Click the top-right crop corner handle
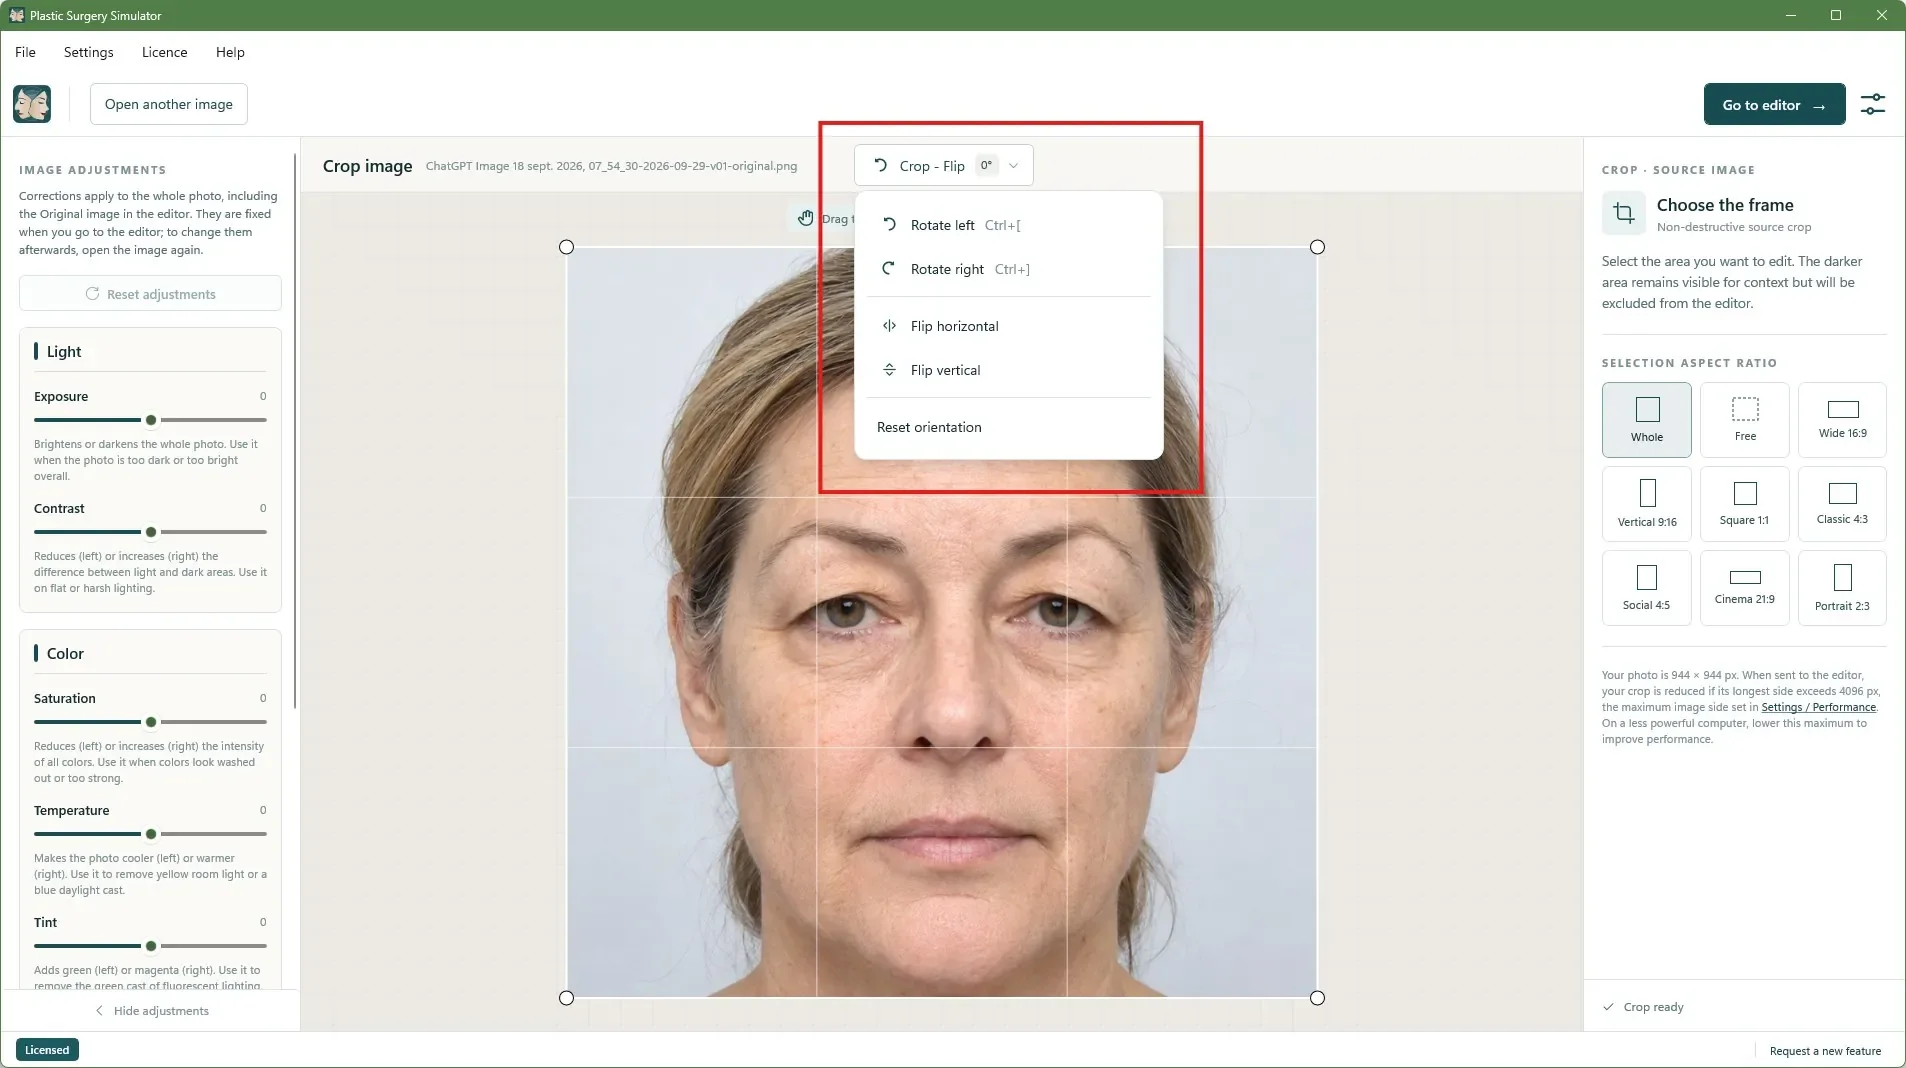 pyautogui.click(x=1317, y=247)
